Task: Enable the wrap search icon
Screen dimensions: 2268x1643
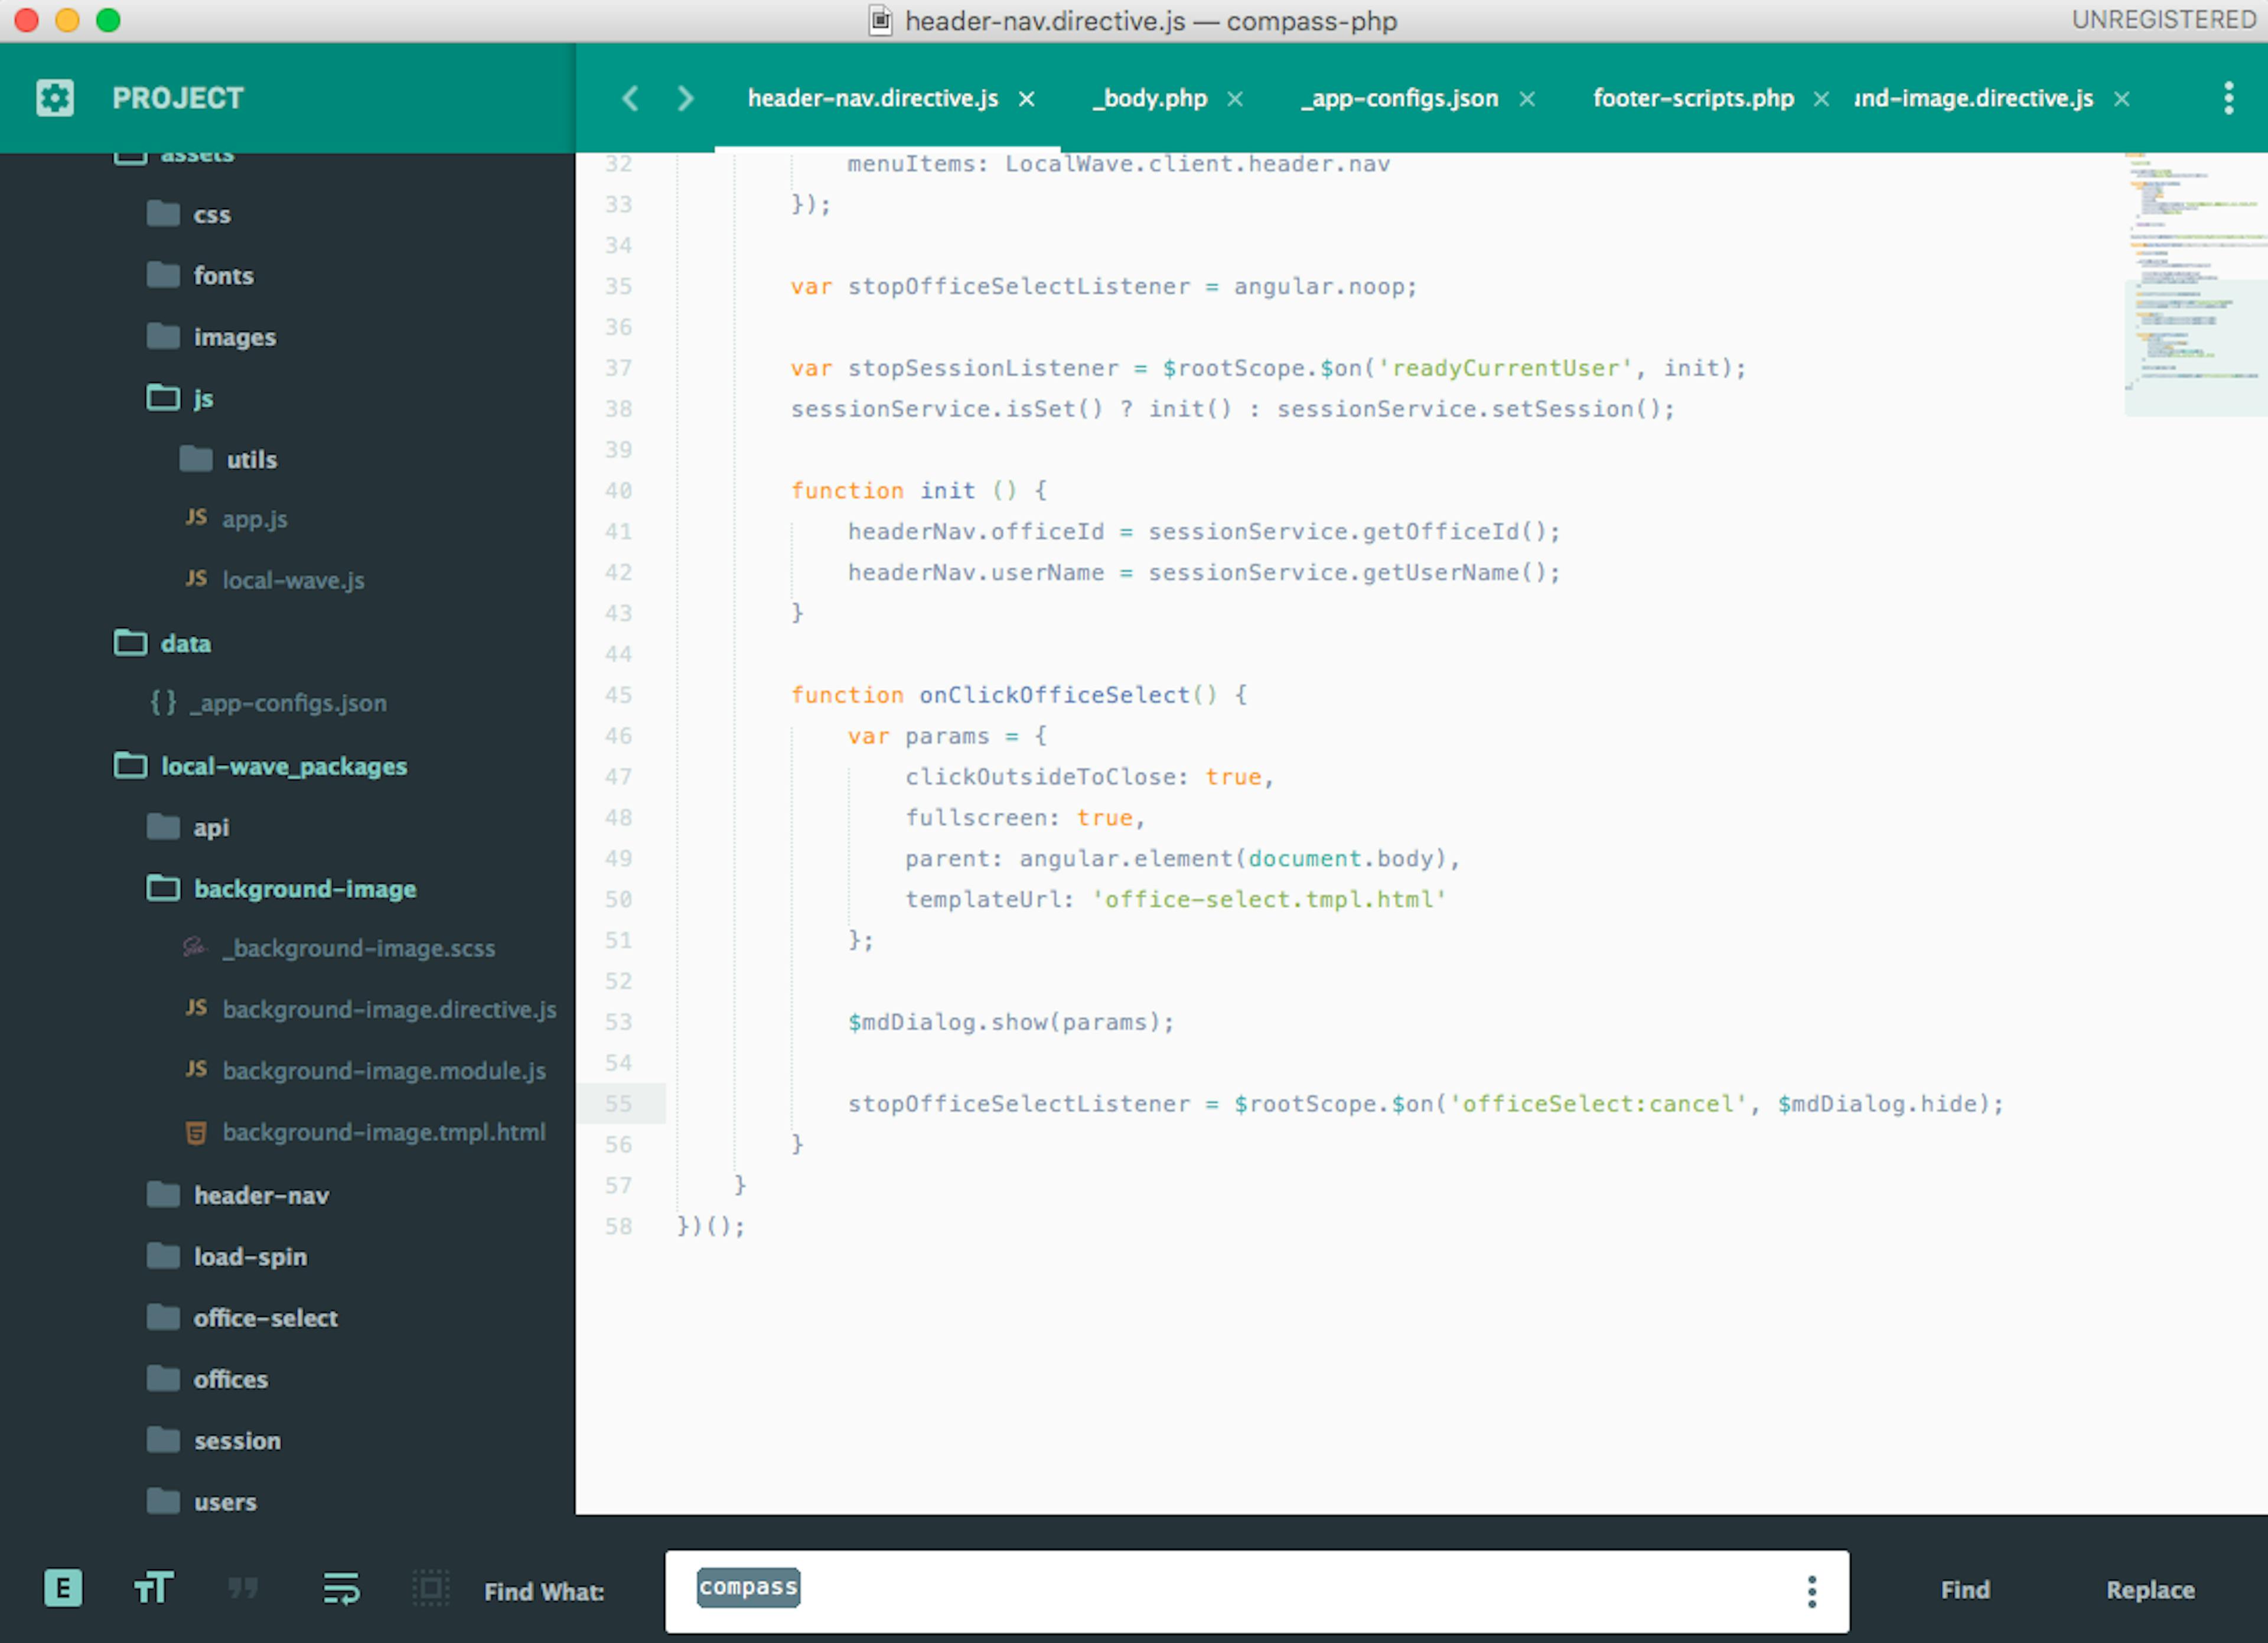Action: (340, 1589)
